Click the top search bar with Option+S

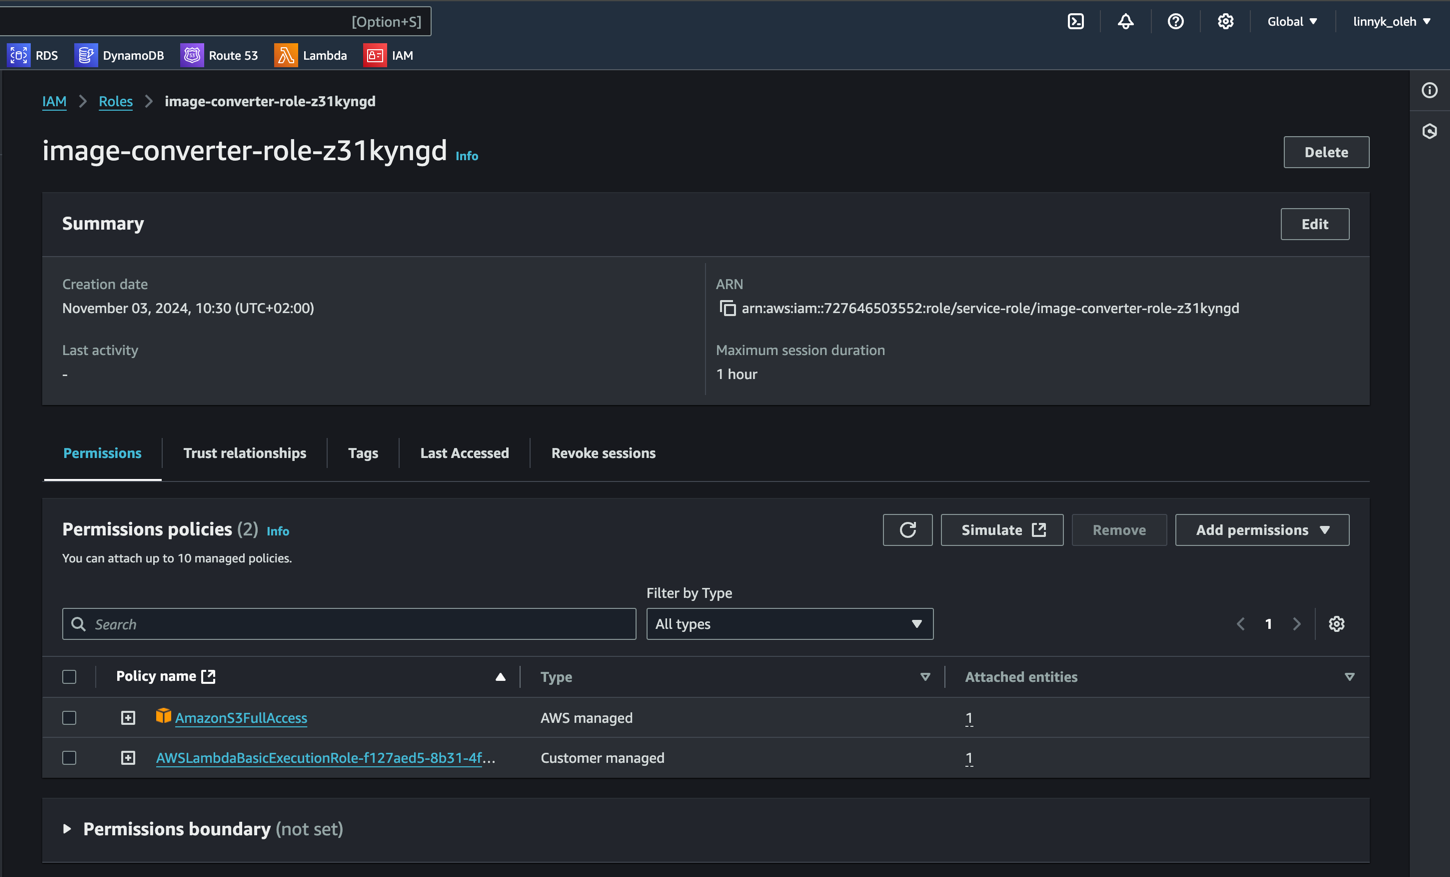[216, 21]
